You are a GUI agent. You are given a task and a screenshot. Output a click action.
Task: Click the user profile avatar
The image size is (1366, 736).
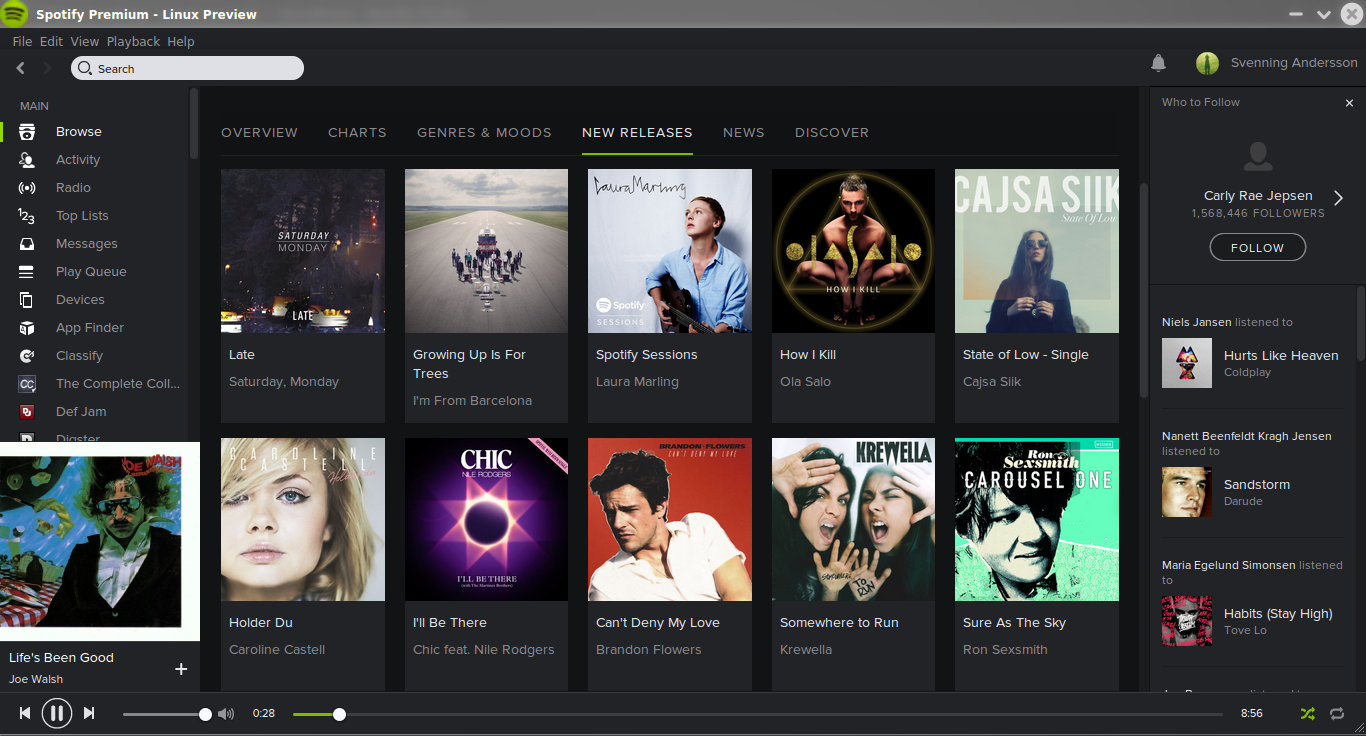click(1207, 63)
